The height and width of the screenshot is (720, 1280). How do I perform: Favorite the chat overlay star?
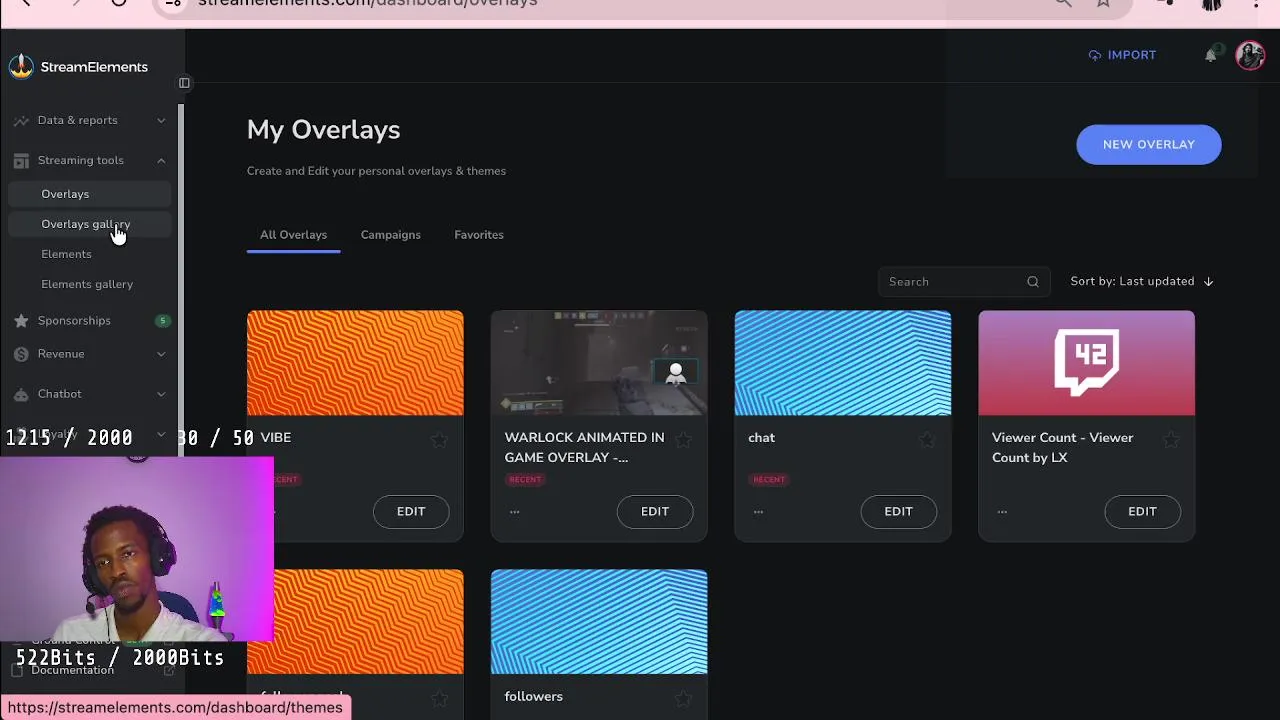tap(927, 439)
